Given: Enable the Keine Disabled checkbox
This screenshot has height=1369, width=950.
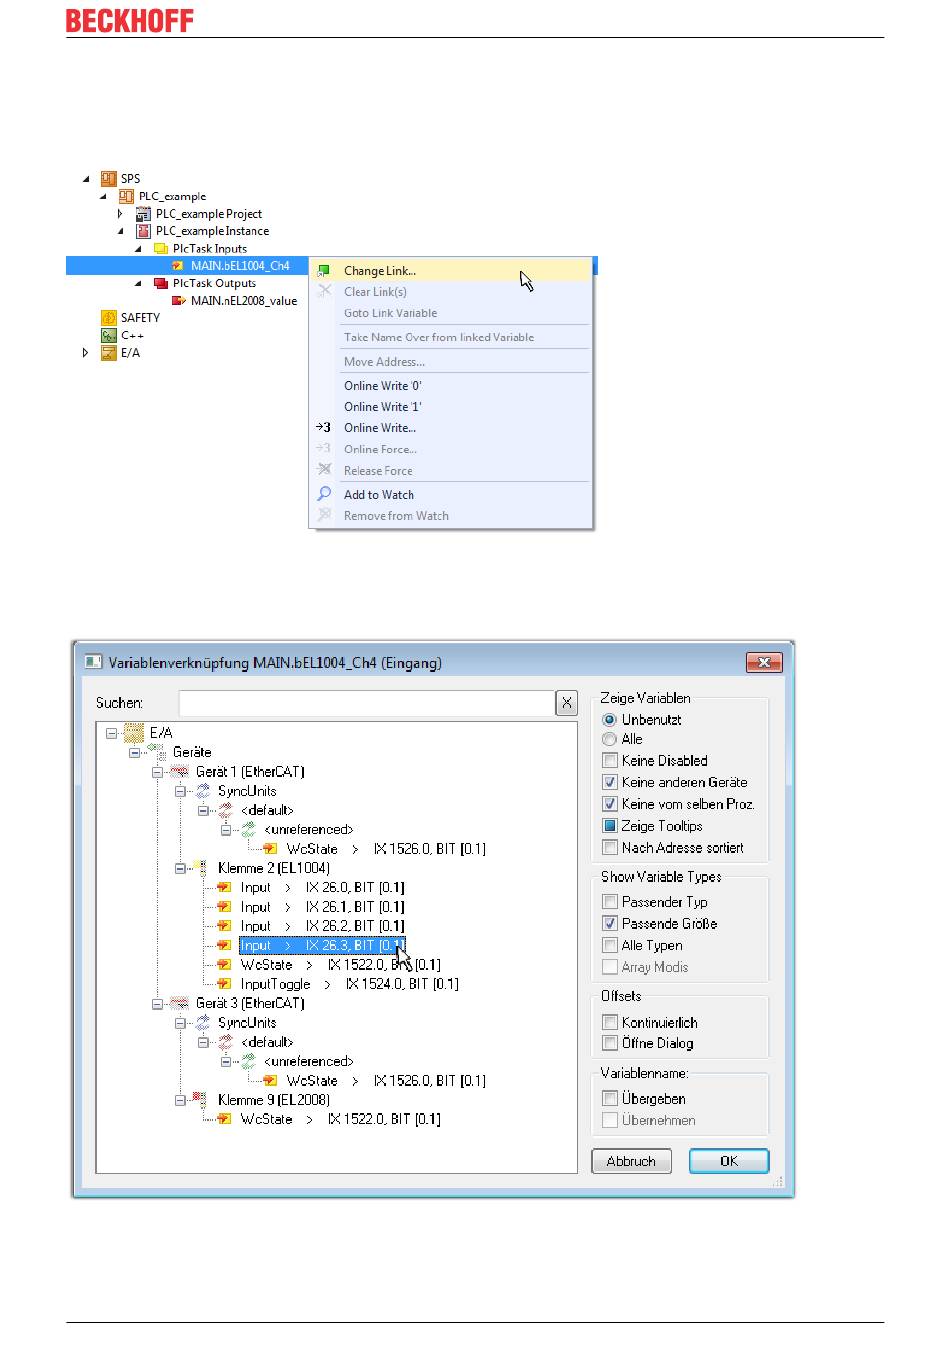Looking at the screenshot, I should coord(610,761).
